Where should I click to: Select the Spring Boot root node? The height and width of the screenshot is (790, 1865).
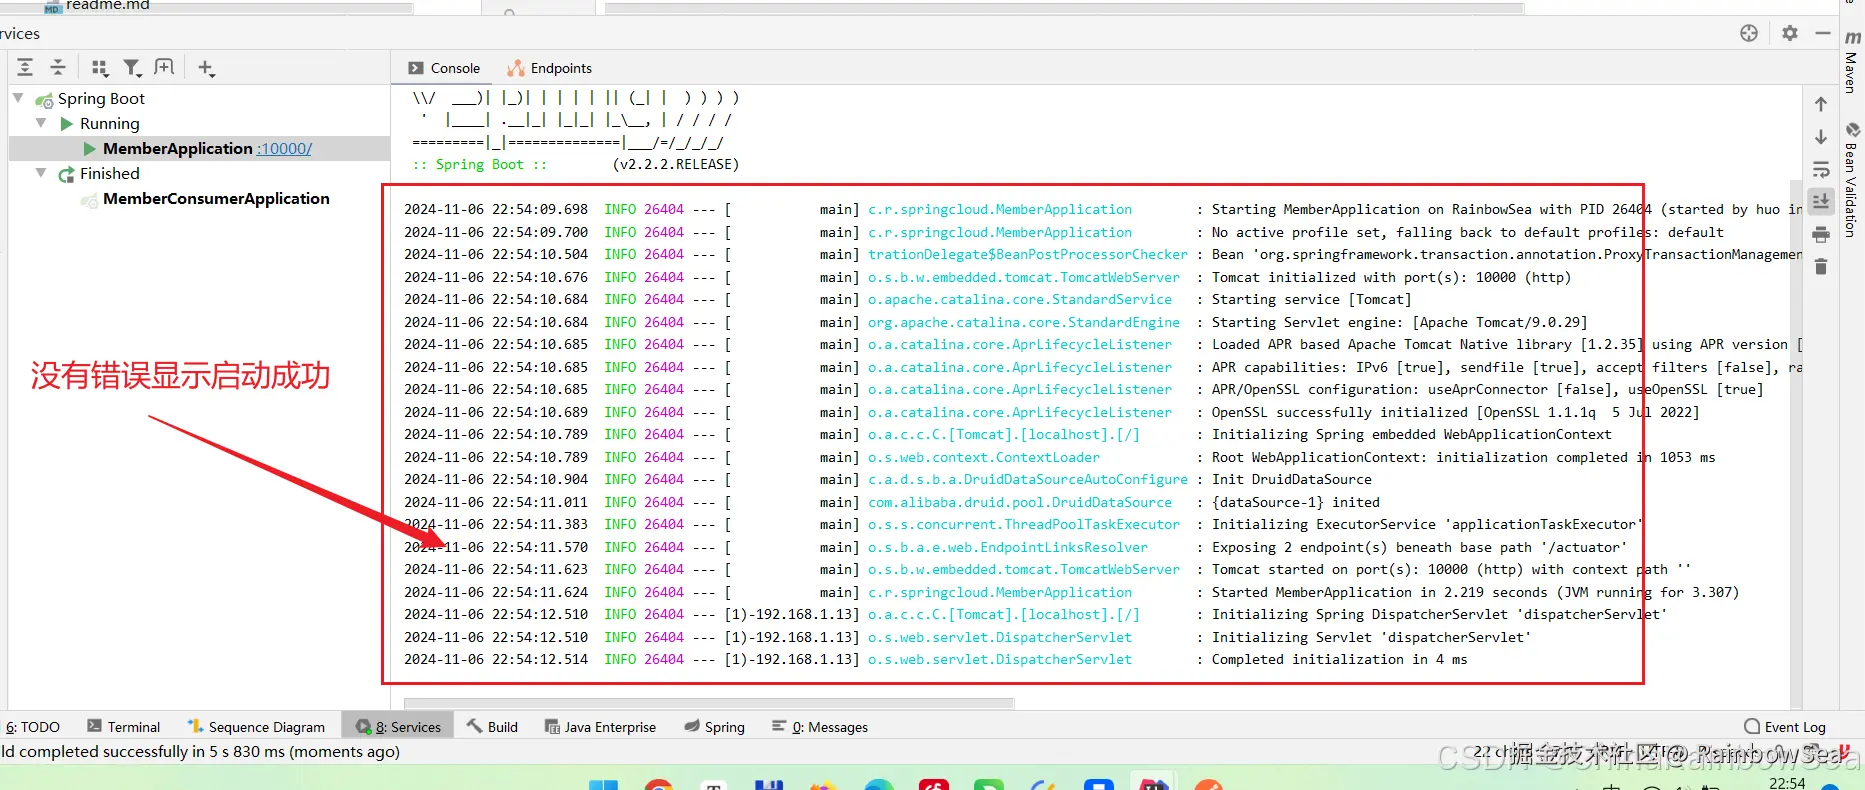(101, 98)
